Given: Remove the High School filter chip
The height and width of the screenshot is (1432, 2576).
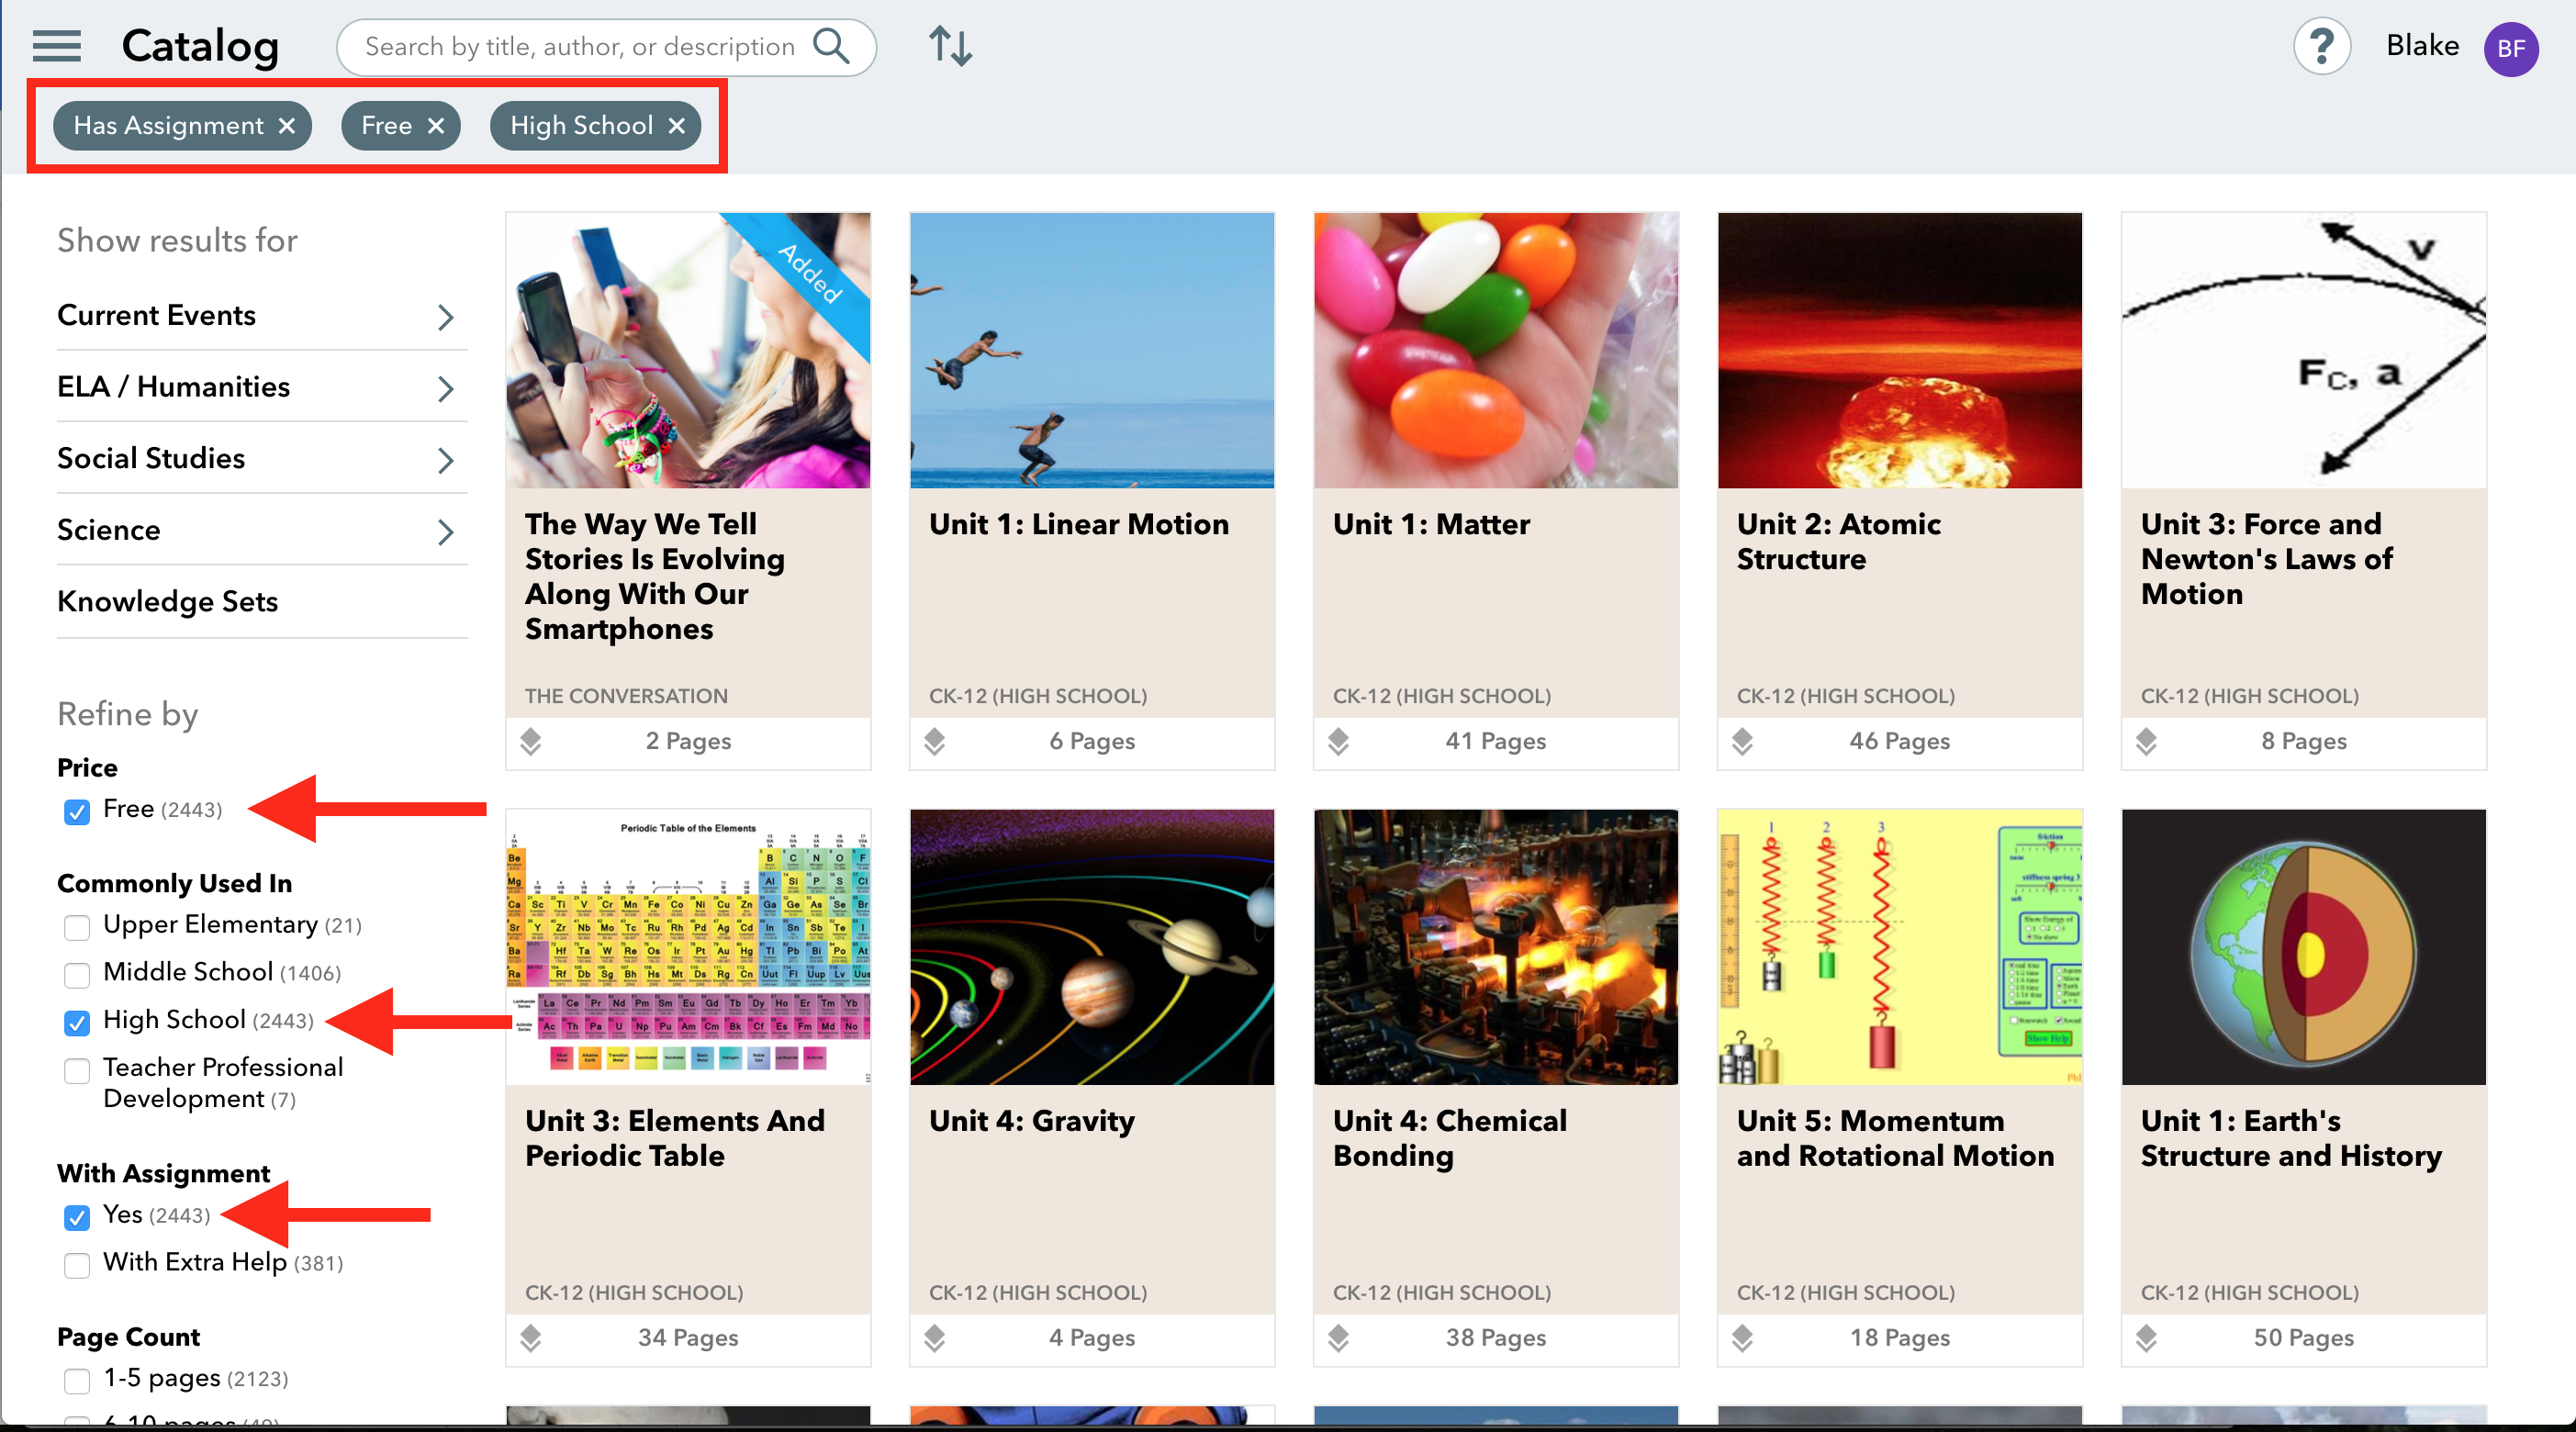Looking at the screenshot, I should 677,126.
